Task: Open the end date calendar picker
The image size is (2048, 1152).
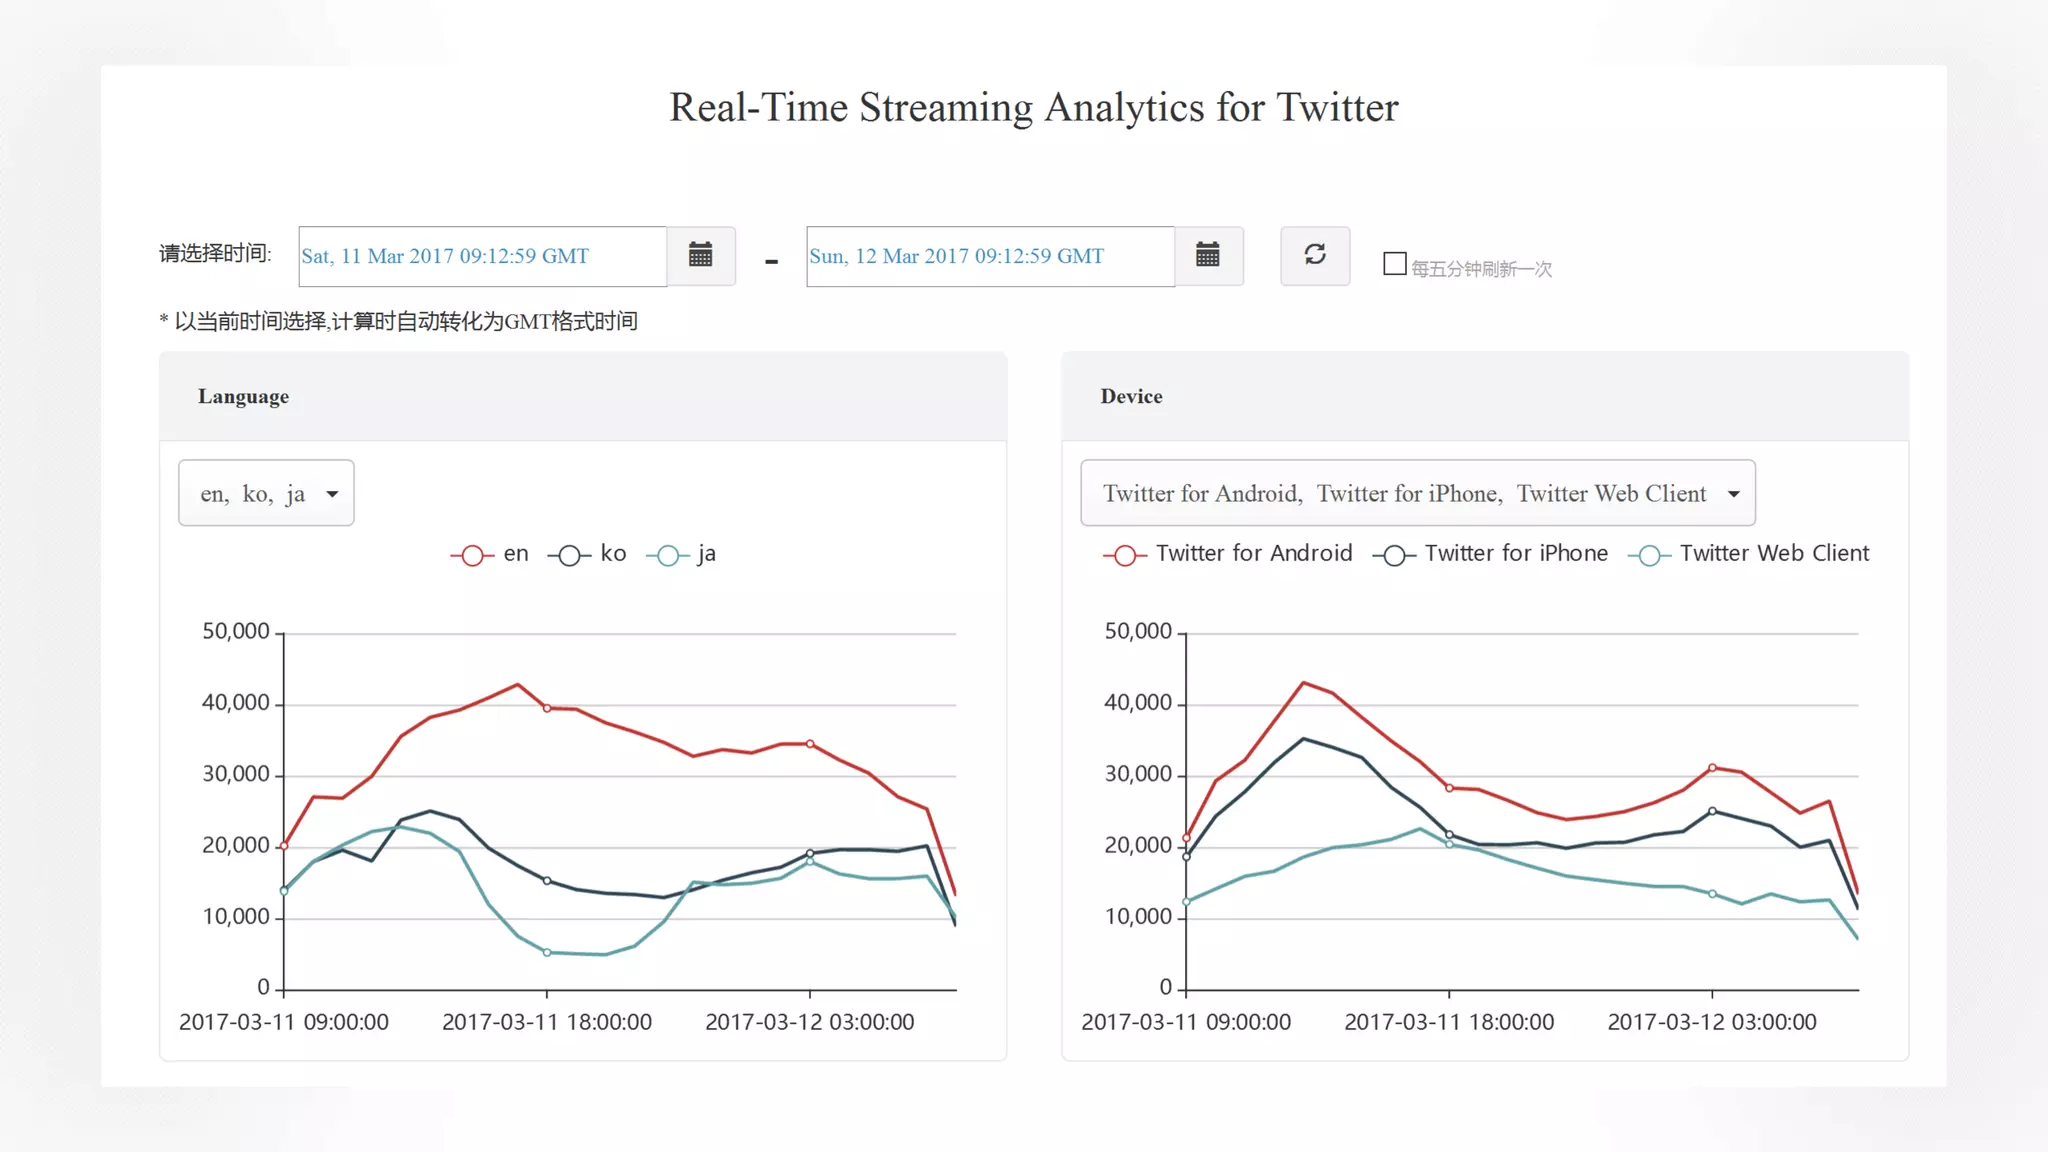Action: point(1208,256)
